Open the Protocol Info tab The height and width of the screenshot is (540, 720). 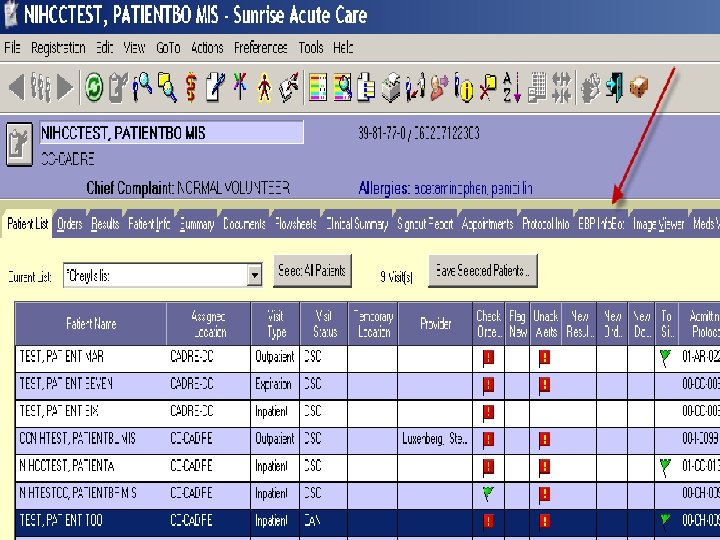pyautogui.click(x=546, y=224)
